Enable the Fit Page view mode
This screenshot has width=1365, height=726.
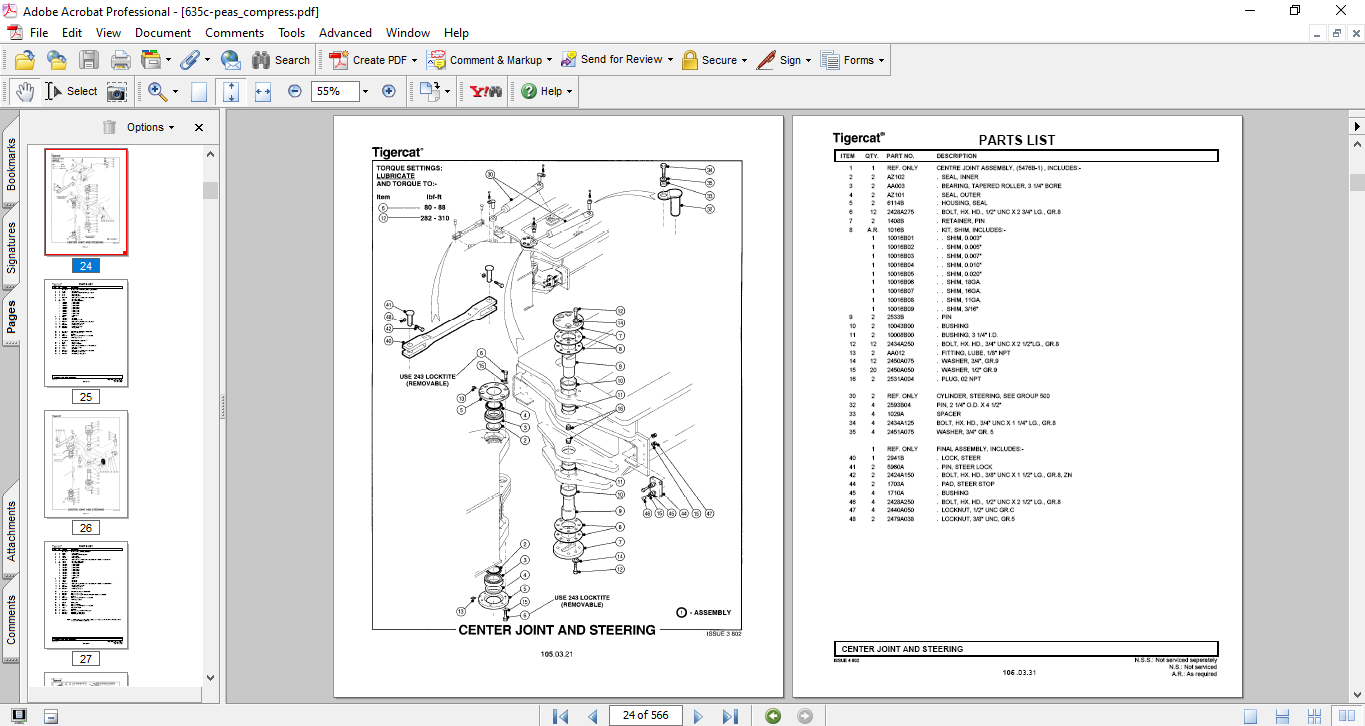point(231,91)
